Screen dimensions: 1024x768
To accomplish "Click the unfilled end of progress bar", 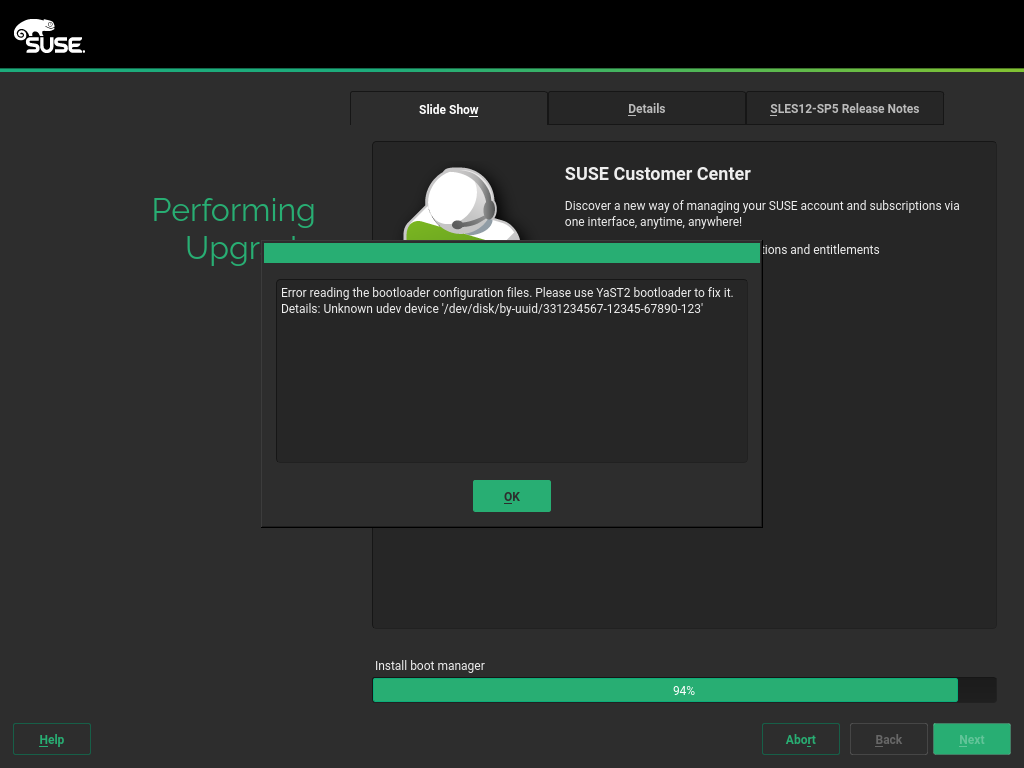I will (x=977, y=690).
